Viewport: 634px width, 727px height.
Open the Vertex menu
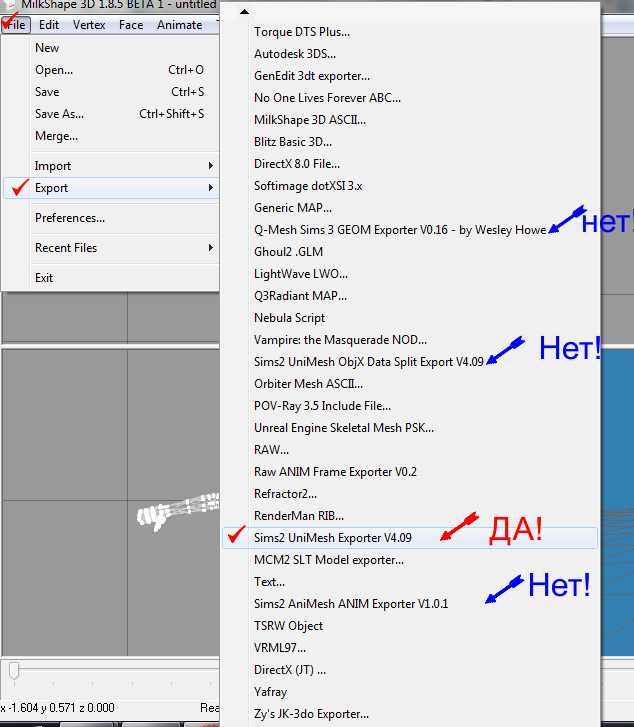point(89,25)
